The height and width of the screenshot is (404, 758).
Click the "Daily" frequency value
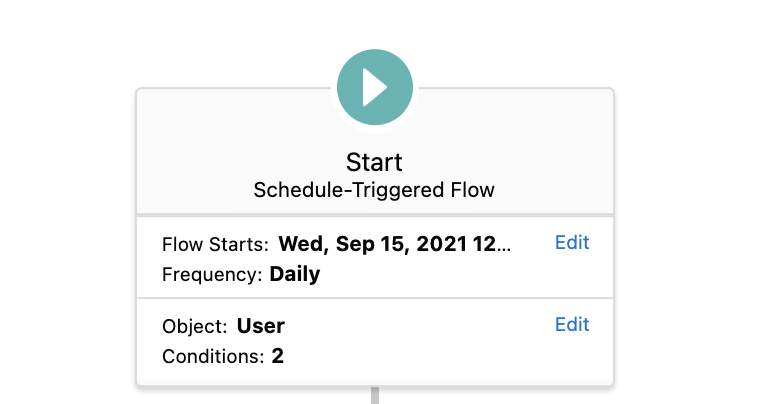pos(295,273)
